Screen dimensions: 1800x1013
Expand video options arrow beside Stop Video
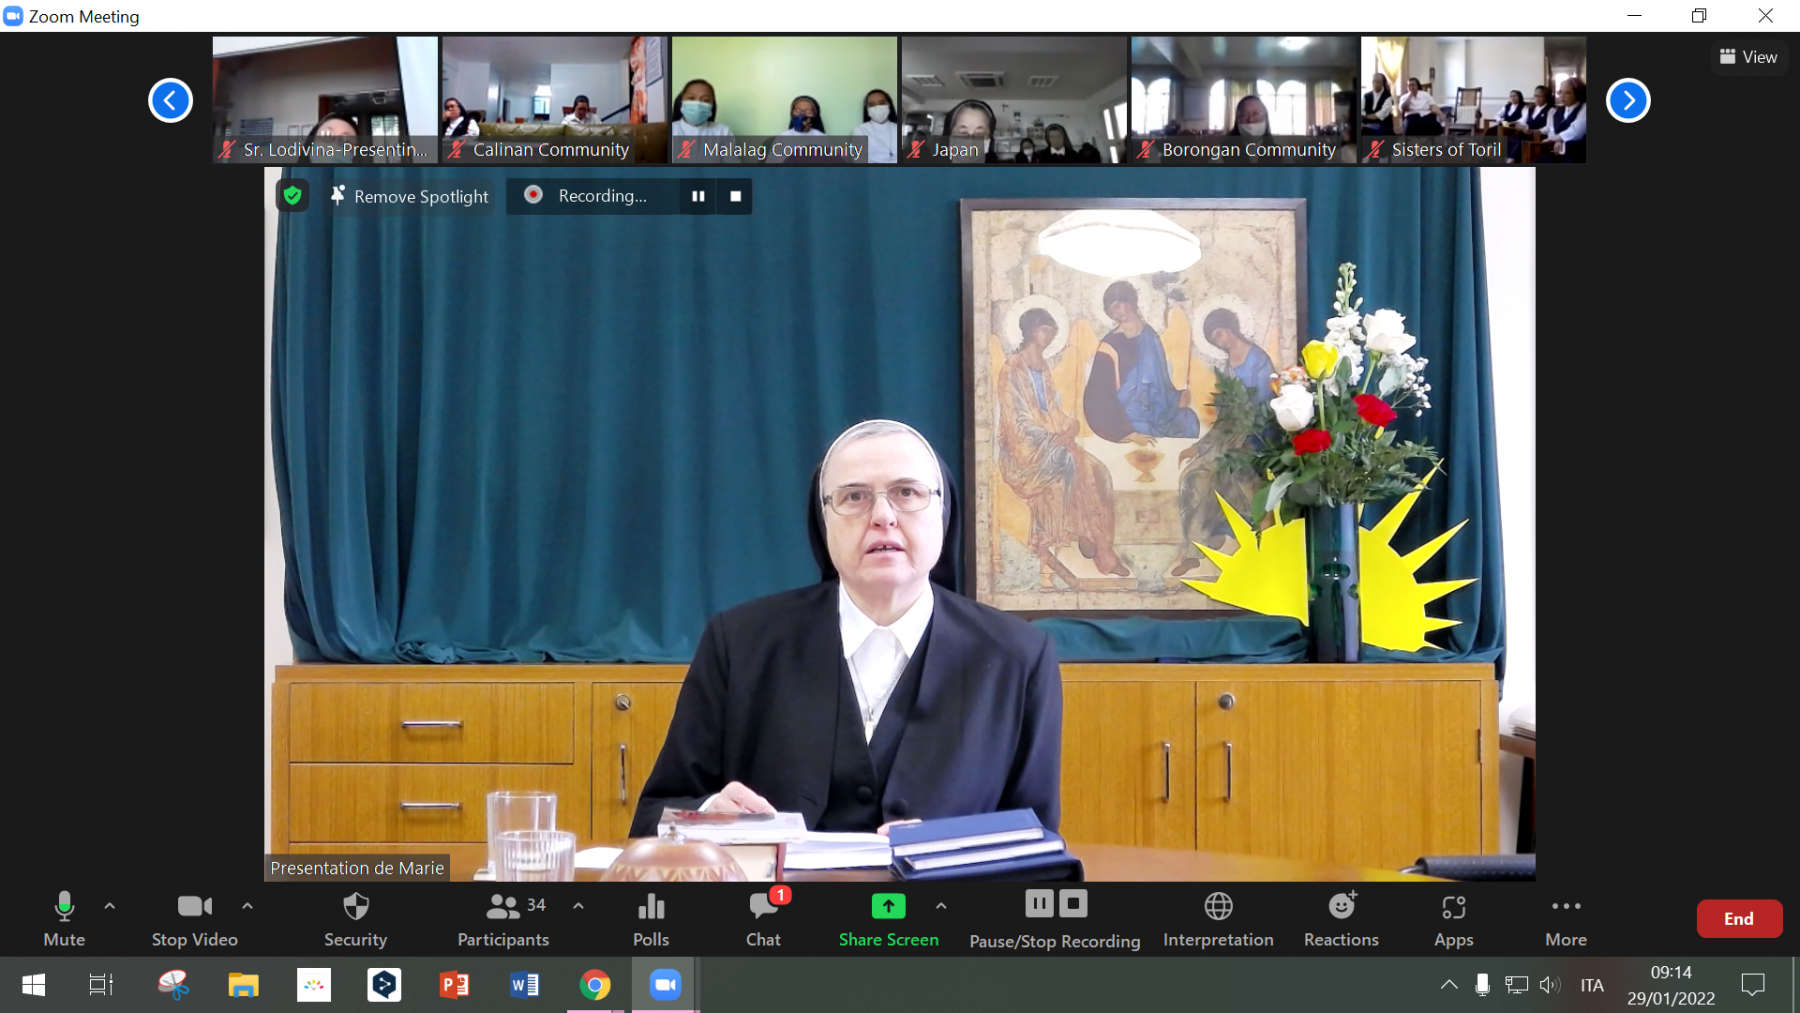coord(247,906)
